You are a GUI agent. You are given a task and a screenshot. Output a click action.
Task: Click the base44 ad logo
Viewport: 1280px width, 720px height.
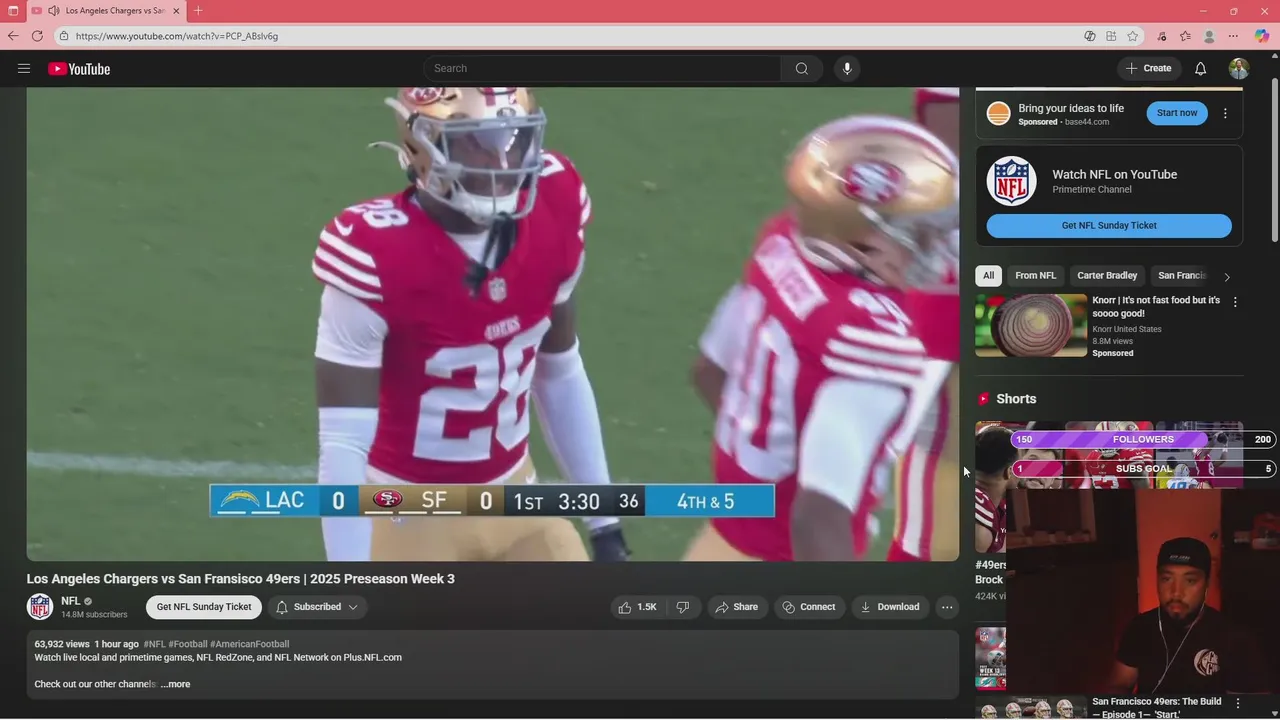pos(999,113)
